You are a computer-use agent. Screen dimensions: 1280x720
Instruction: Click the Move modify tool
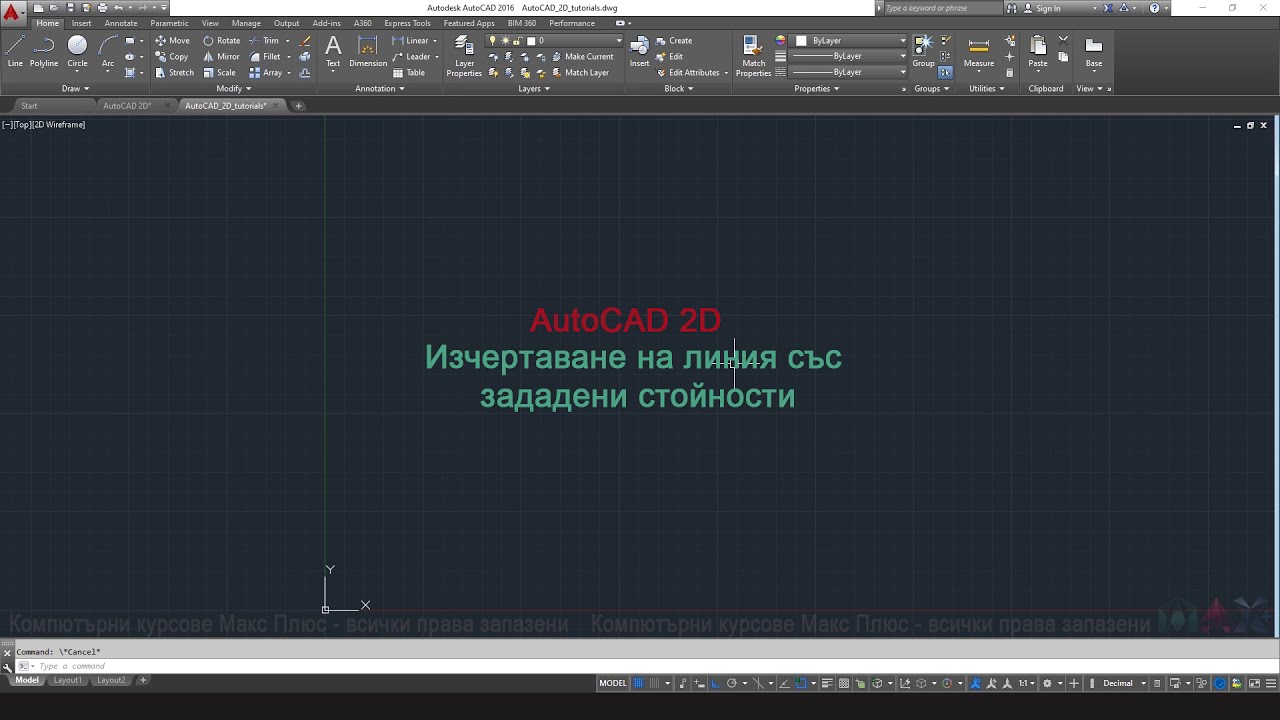point(172,41)
